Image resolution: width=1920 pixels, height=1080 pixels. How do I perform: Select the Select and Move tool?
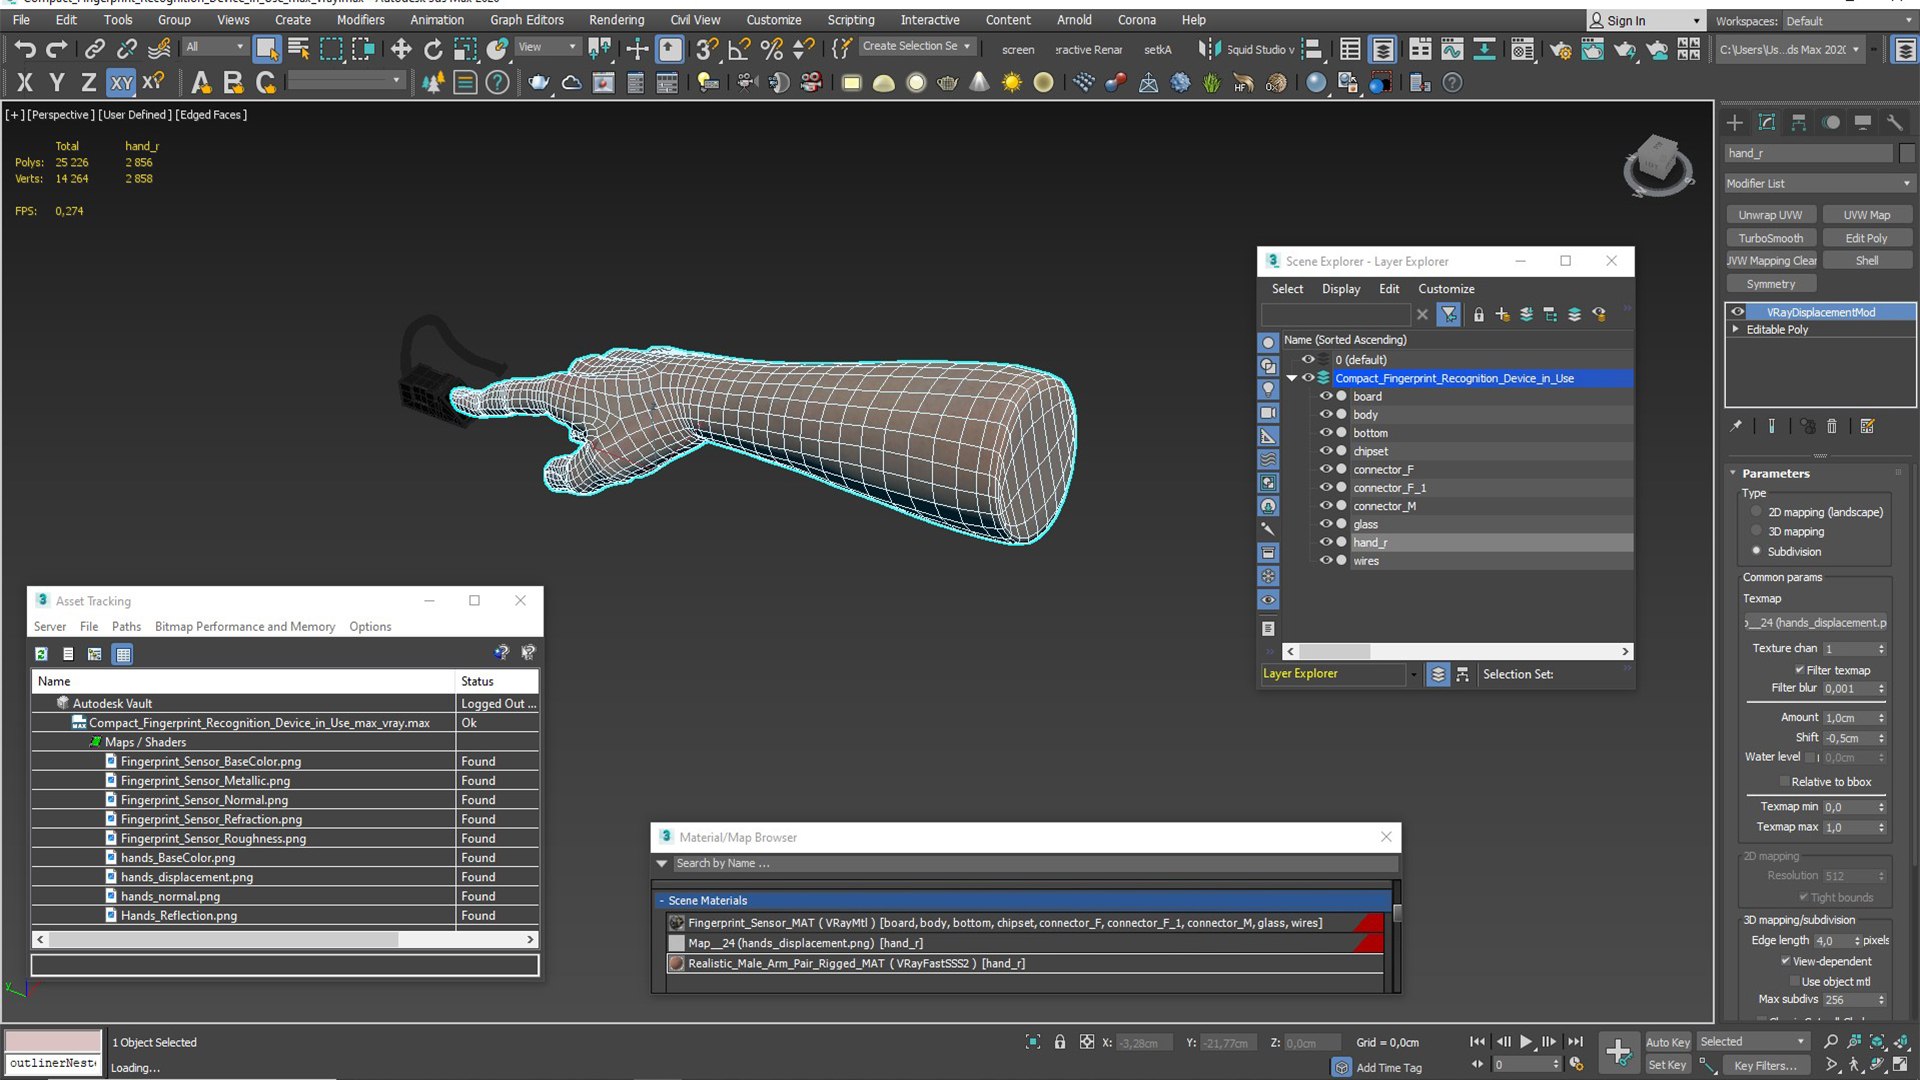(400, 48)
